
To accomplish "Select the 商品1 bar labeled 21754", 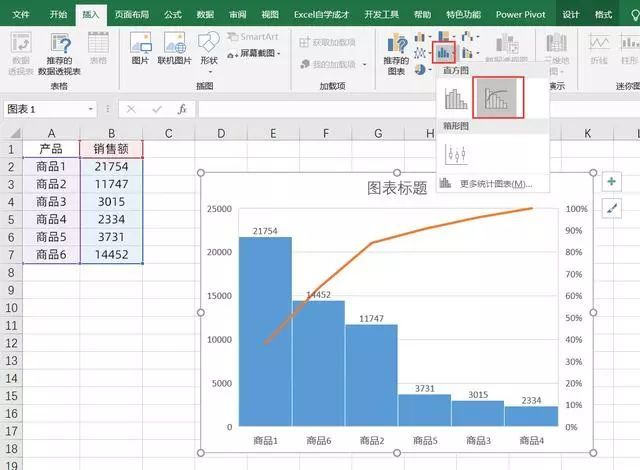I will 265,331.
